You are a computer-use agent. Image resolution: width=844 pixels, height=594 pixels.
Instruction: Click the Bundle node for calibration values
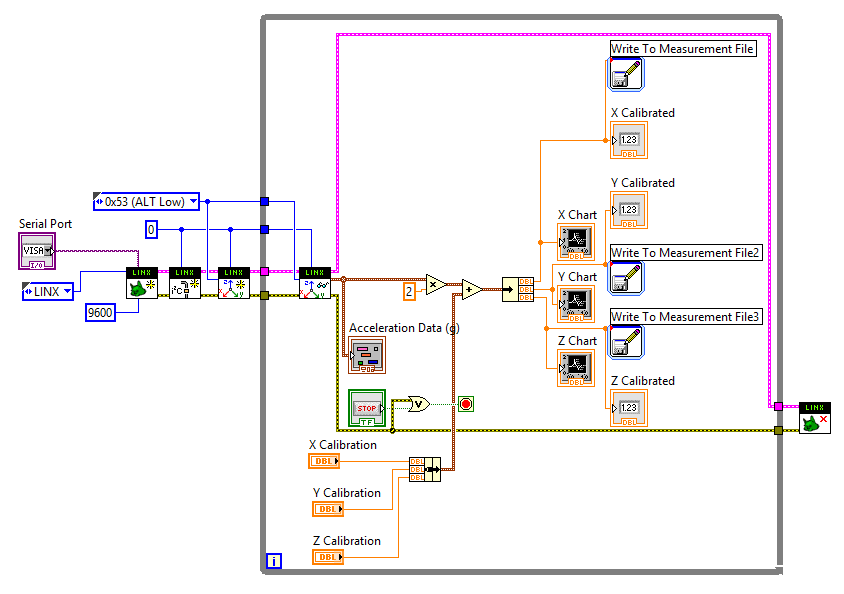point(425,469)
